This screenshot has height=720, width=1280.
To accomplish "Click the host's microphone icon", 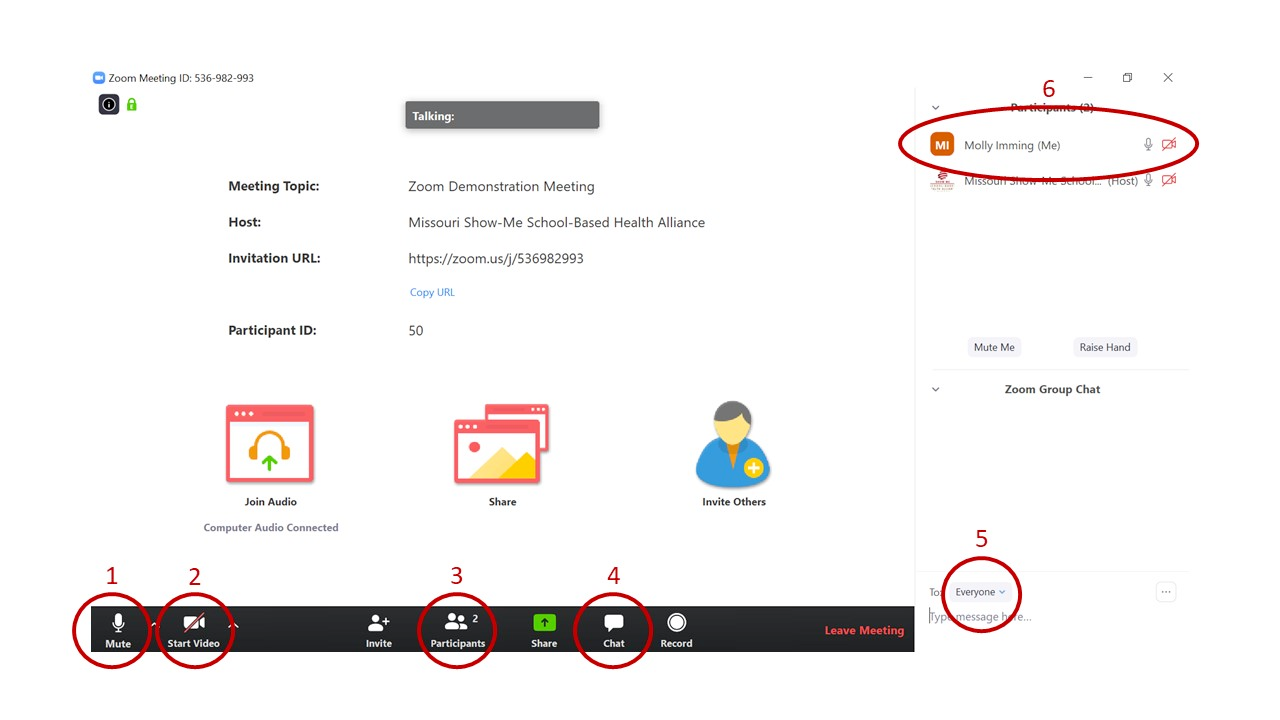I will 1149,181.
